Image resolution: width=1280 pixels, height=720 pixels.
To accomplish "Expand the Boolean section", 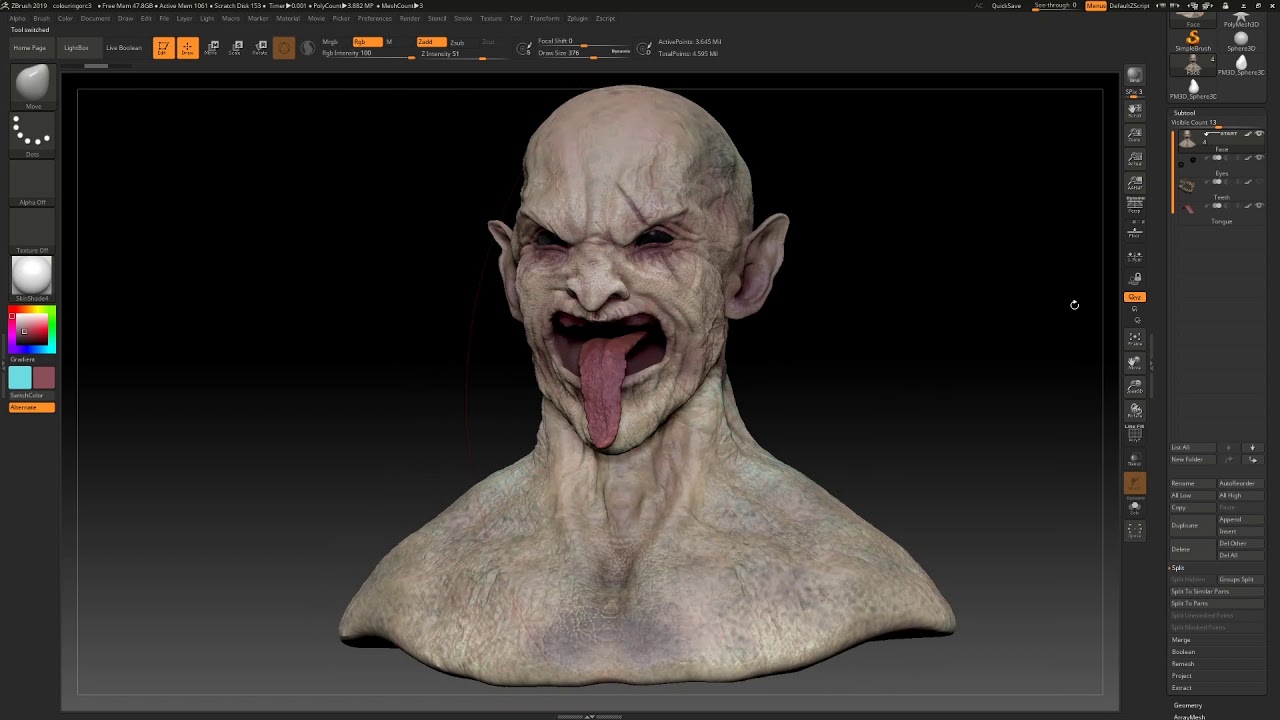I will pyautogui.click(x=1184, y=652).
